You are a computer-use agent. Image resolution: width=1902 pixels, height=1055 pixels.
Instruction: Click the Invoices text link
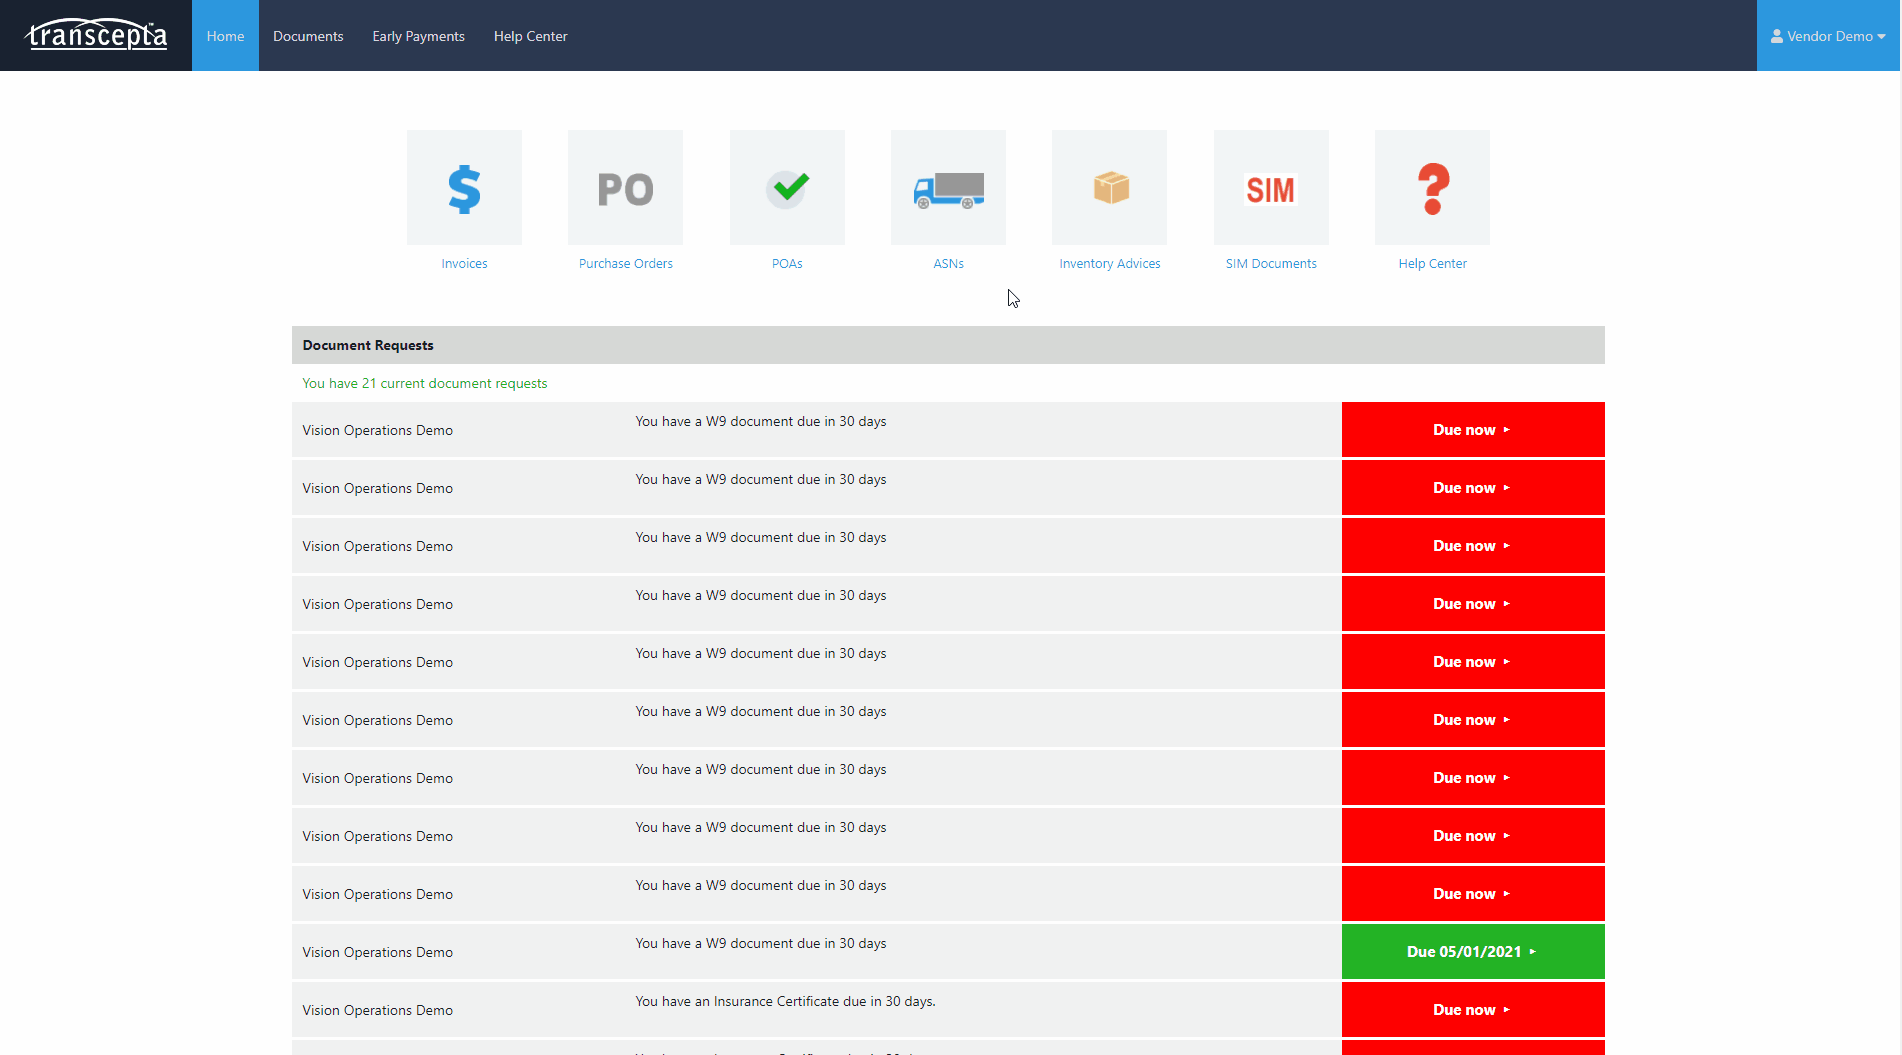[x=464, y=264]
